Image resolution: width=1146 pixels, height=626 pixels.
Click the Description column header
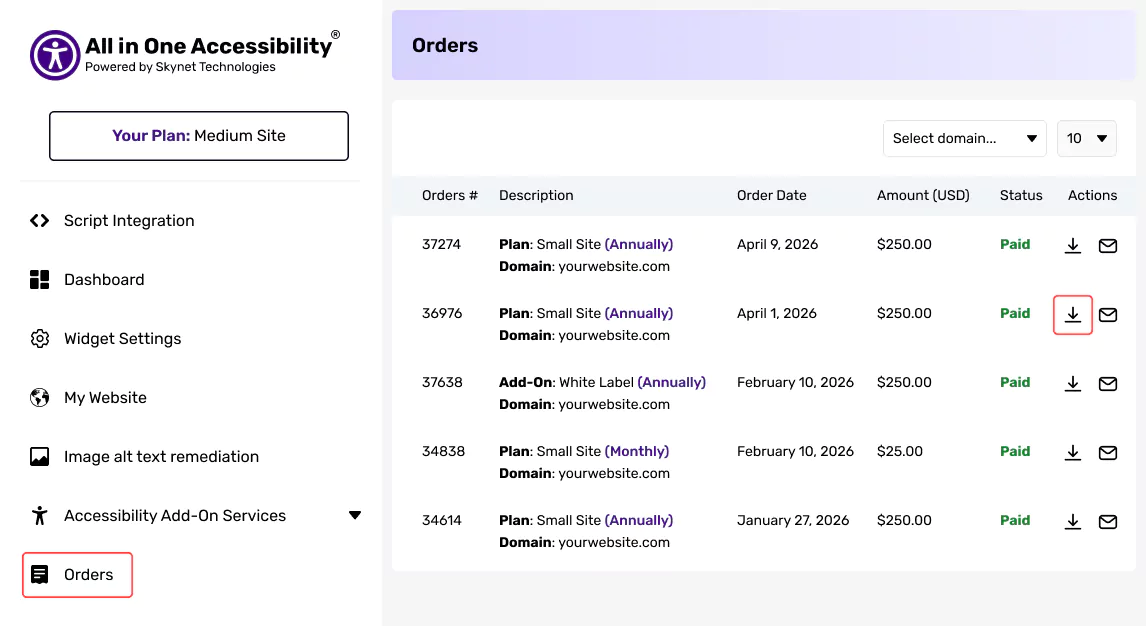[x=536, y=195]
